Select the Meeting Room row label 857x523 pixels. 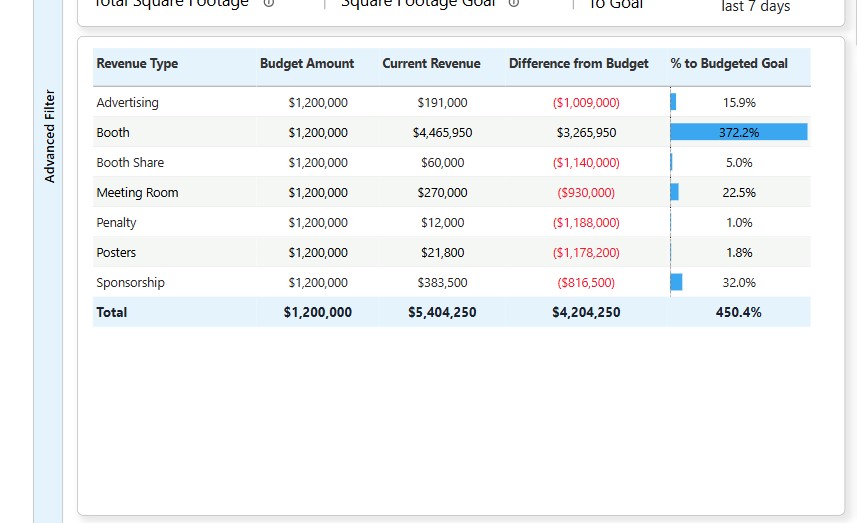pos(137,192)
